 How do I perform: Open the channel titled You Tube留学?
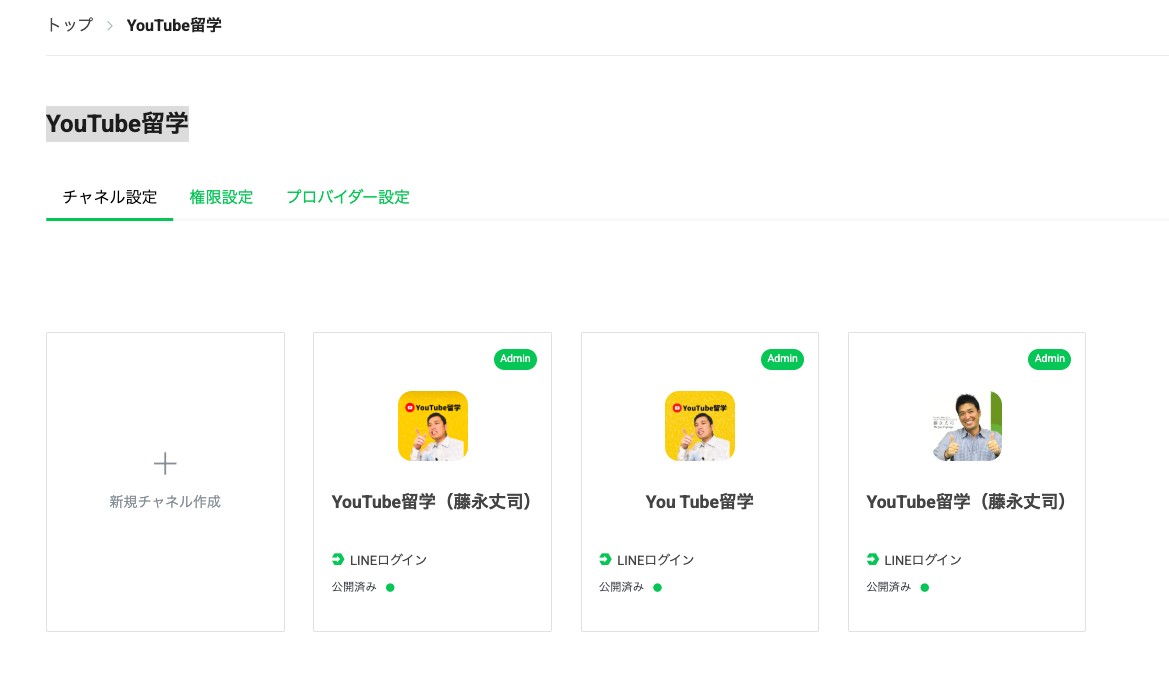tap(699, 502)
